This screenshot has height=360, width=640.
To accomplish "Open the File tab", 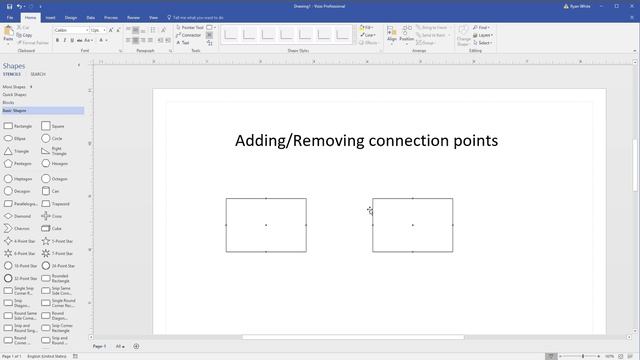I will 10,18.
